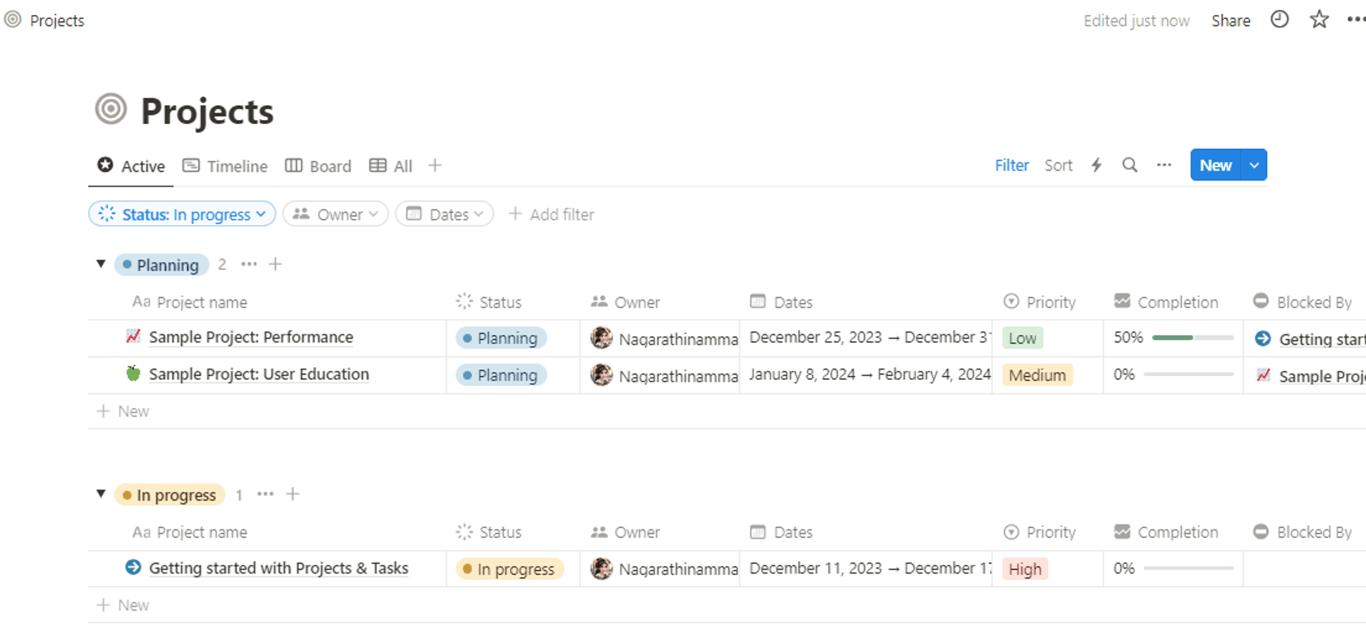The height and width of the screenshot is (635, 1366).
Task: Click the 50% completion progress bar
Action: pyautogui.click(x=1192, y=338)
